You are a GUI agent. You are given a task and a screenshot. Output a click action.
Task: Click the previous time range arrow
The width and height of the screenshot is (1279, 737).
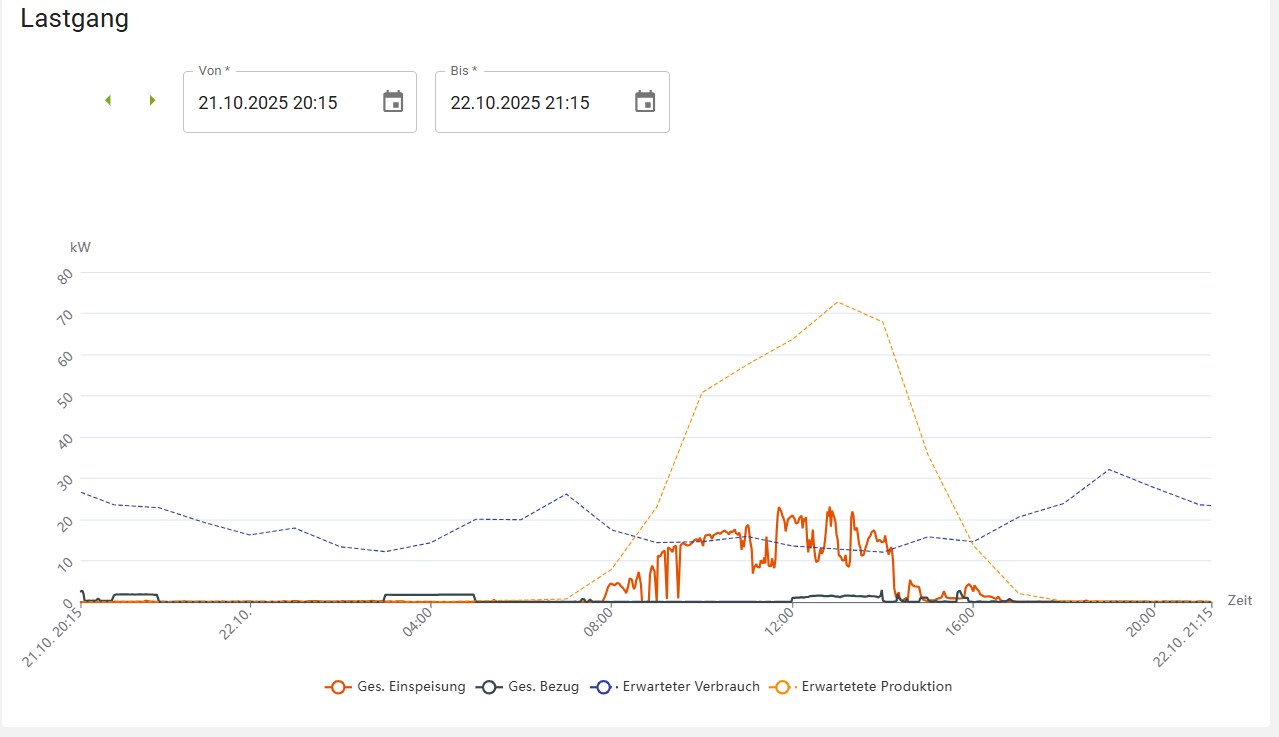pyautogui.click(x=108, y=101)
